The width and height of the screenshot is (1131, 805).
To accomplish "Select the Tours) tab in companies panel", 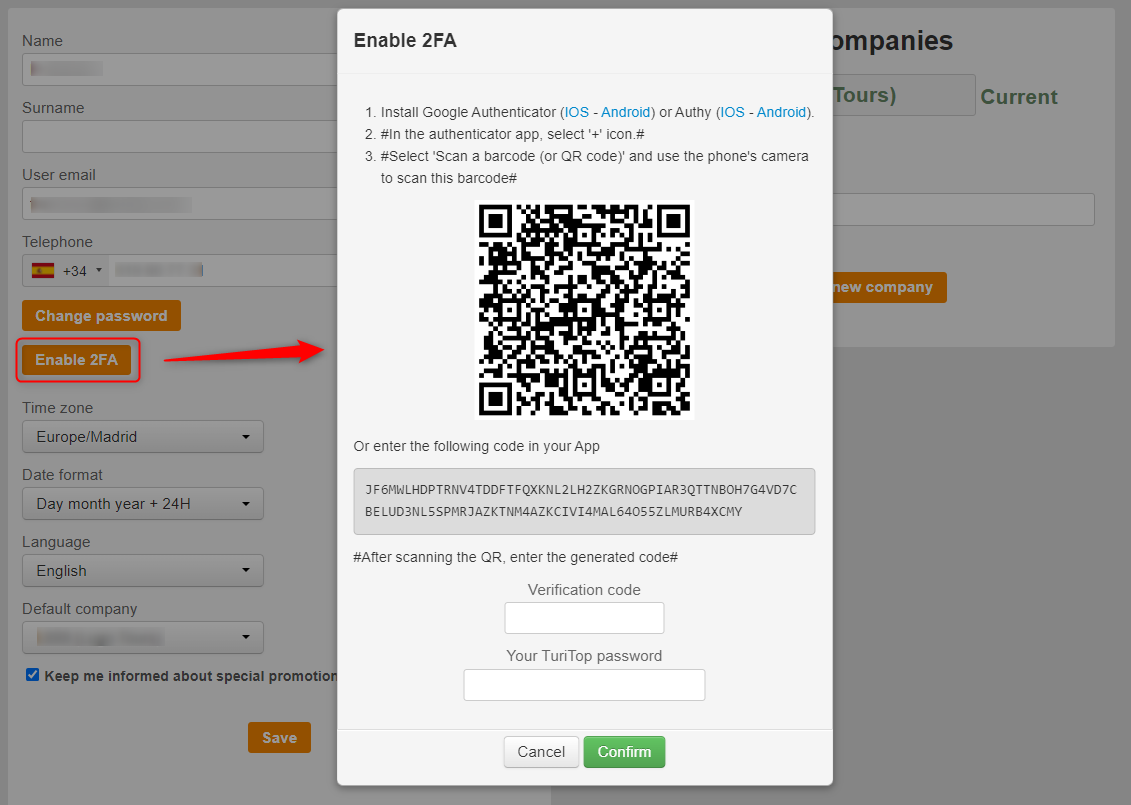I will pyautogui.click(x=903, y=95).
